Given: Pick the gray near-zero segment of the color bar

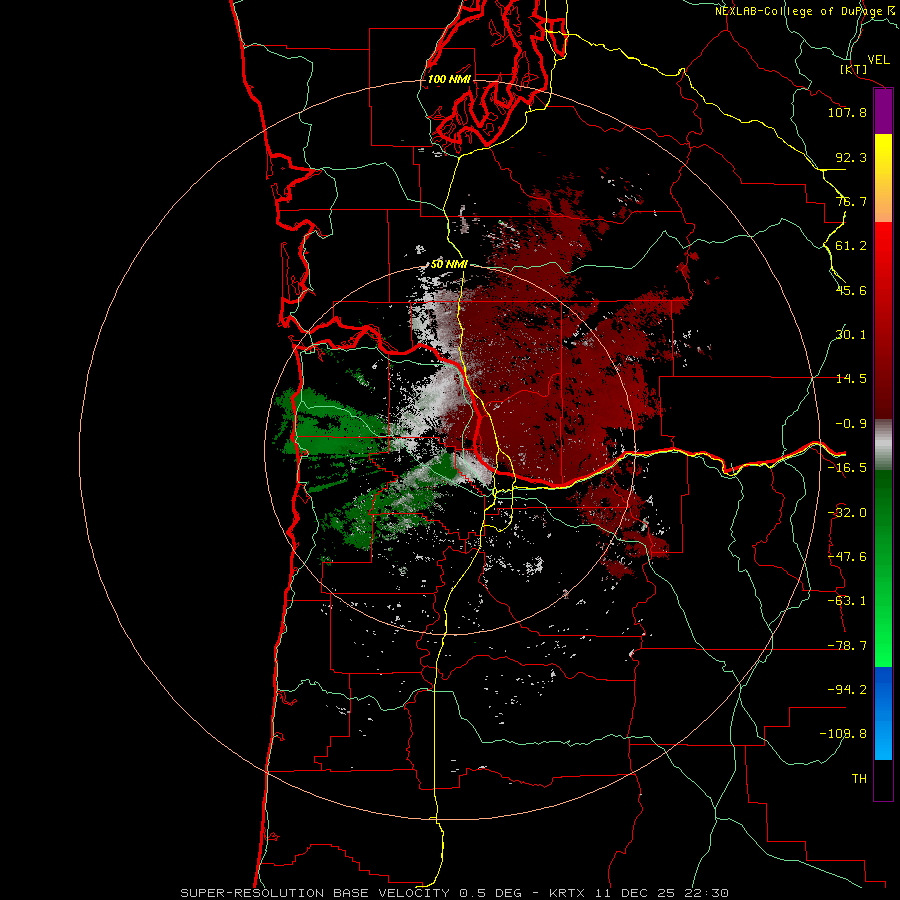Looking at the screenshot, I should [883, 445].
